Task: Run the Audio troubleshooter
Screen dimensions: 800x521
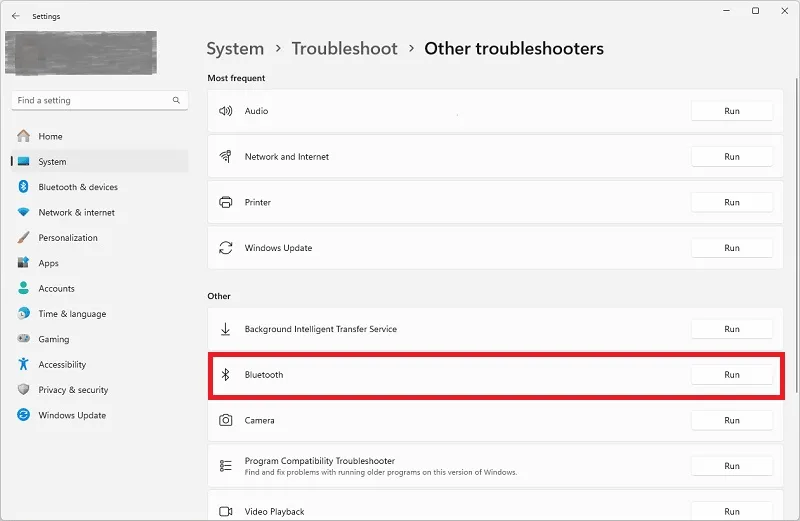Action: tap(732, 111)
